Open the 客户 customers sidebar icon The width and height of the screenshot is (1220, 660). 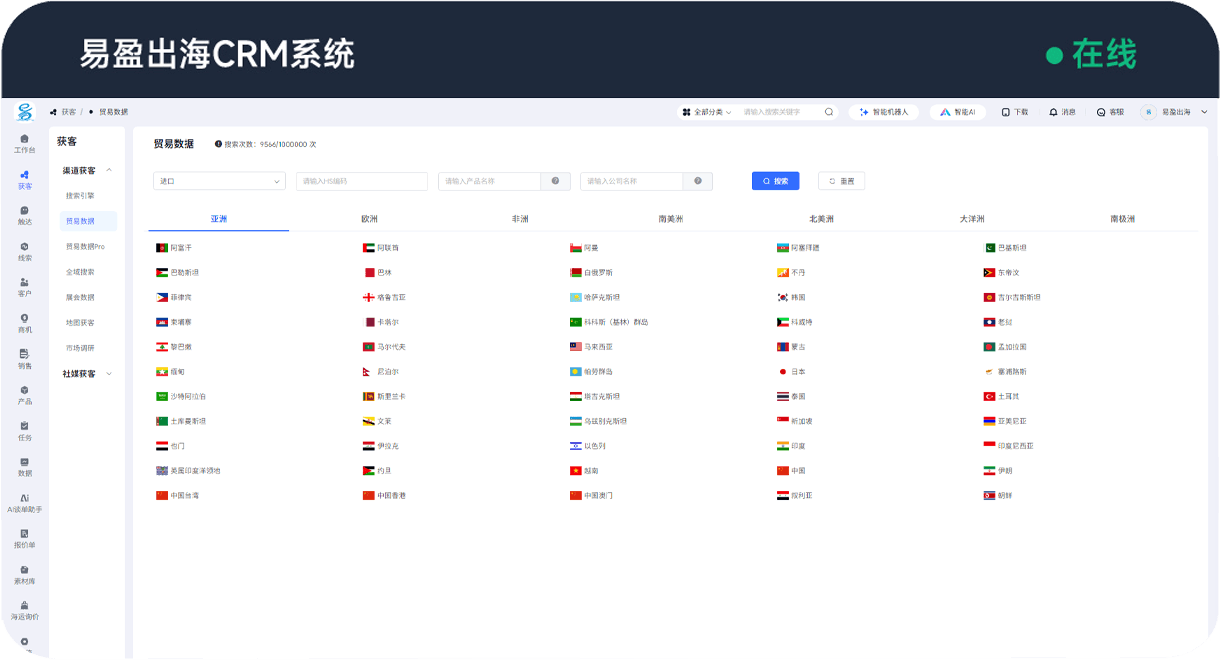point(24,287)
